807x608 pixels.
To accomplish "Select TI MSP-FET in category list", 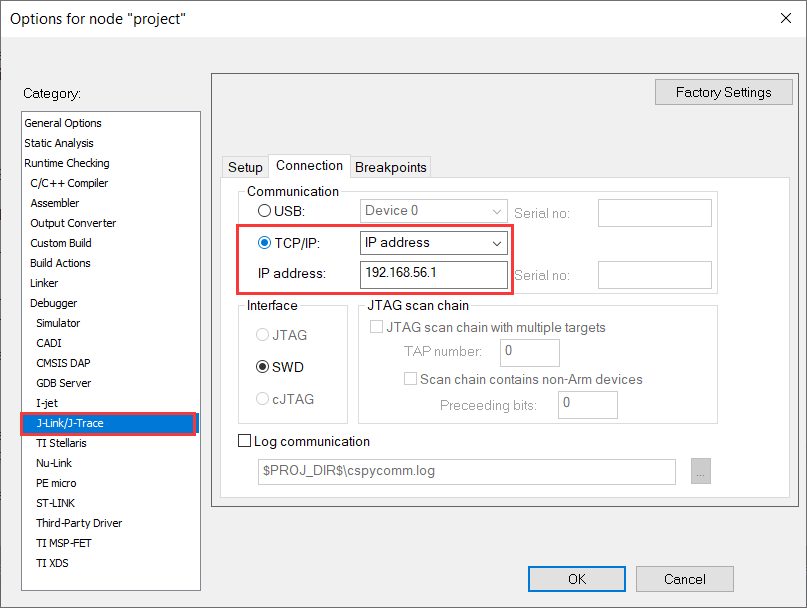I will pyautogui.click(x=64, y=543).
